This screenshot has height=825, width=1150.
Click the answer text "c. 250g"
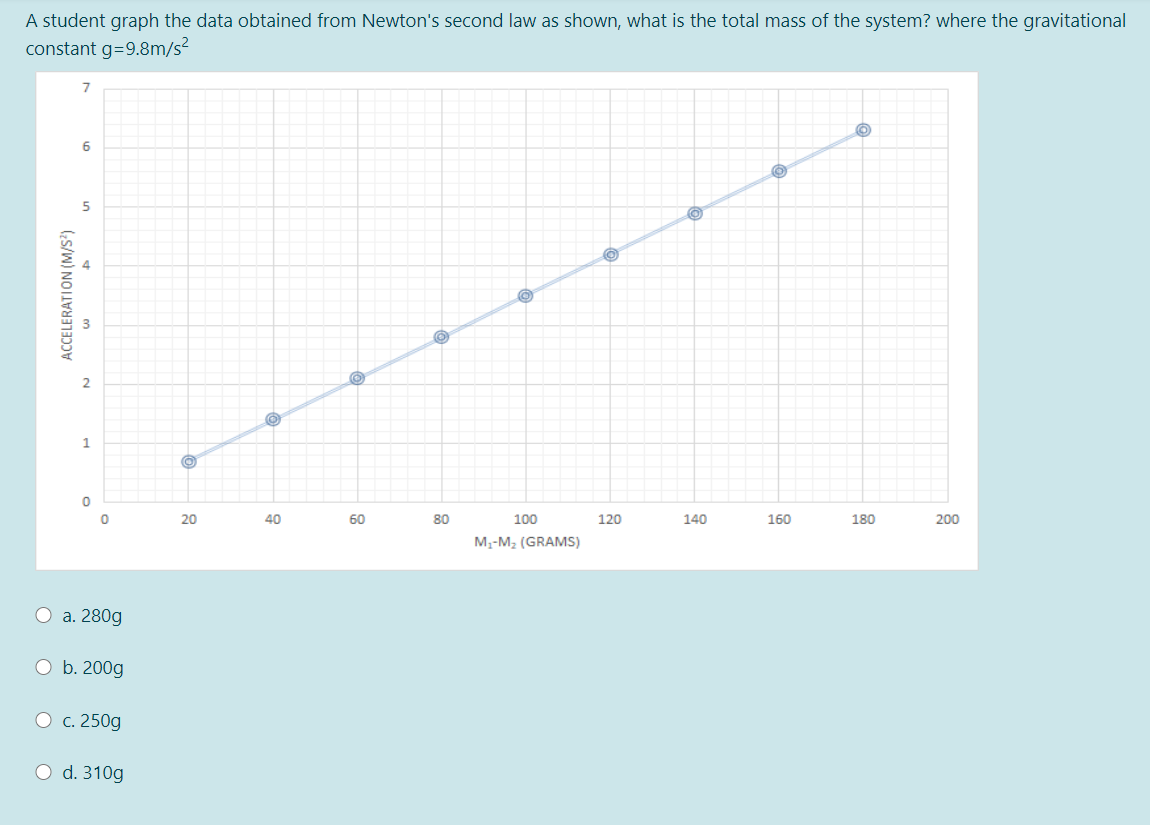pos(92,721)
